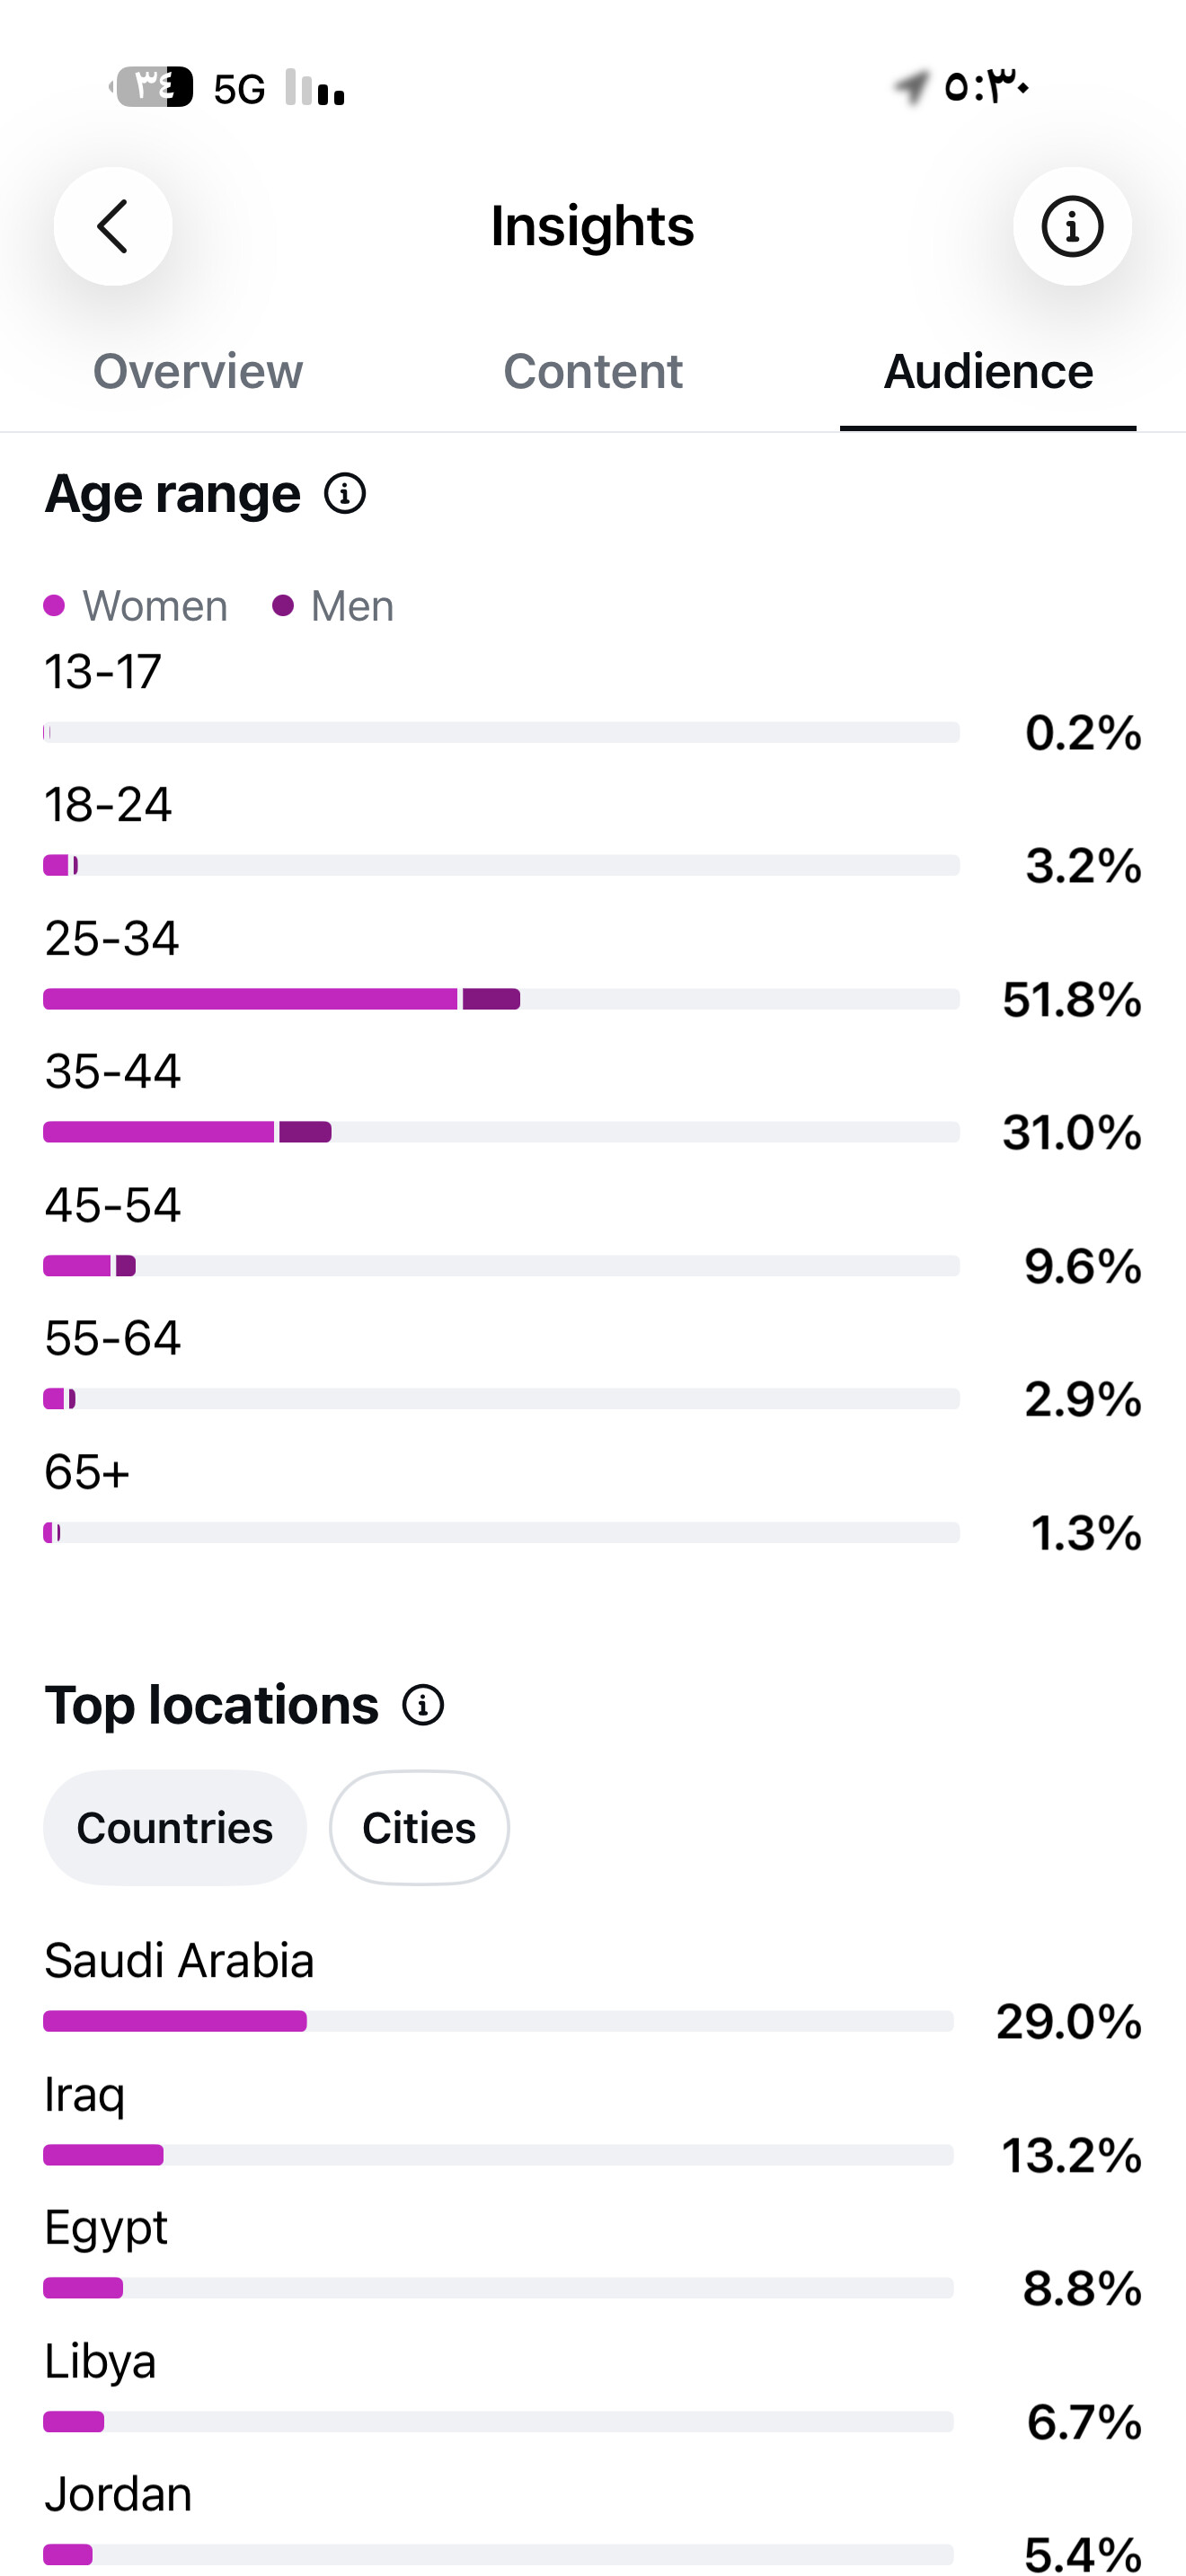Switch to the Overview tab
The height and width of the screenshot is (2576, 1186).
(198, 372)
